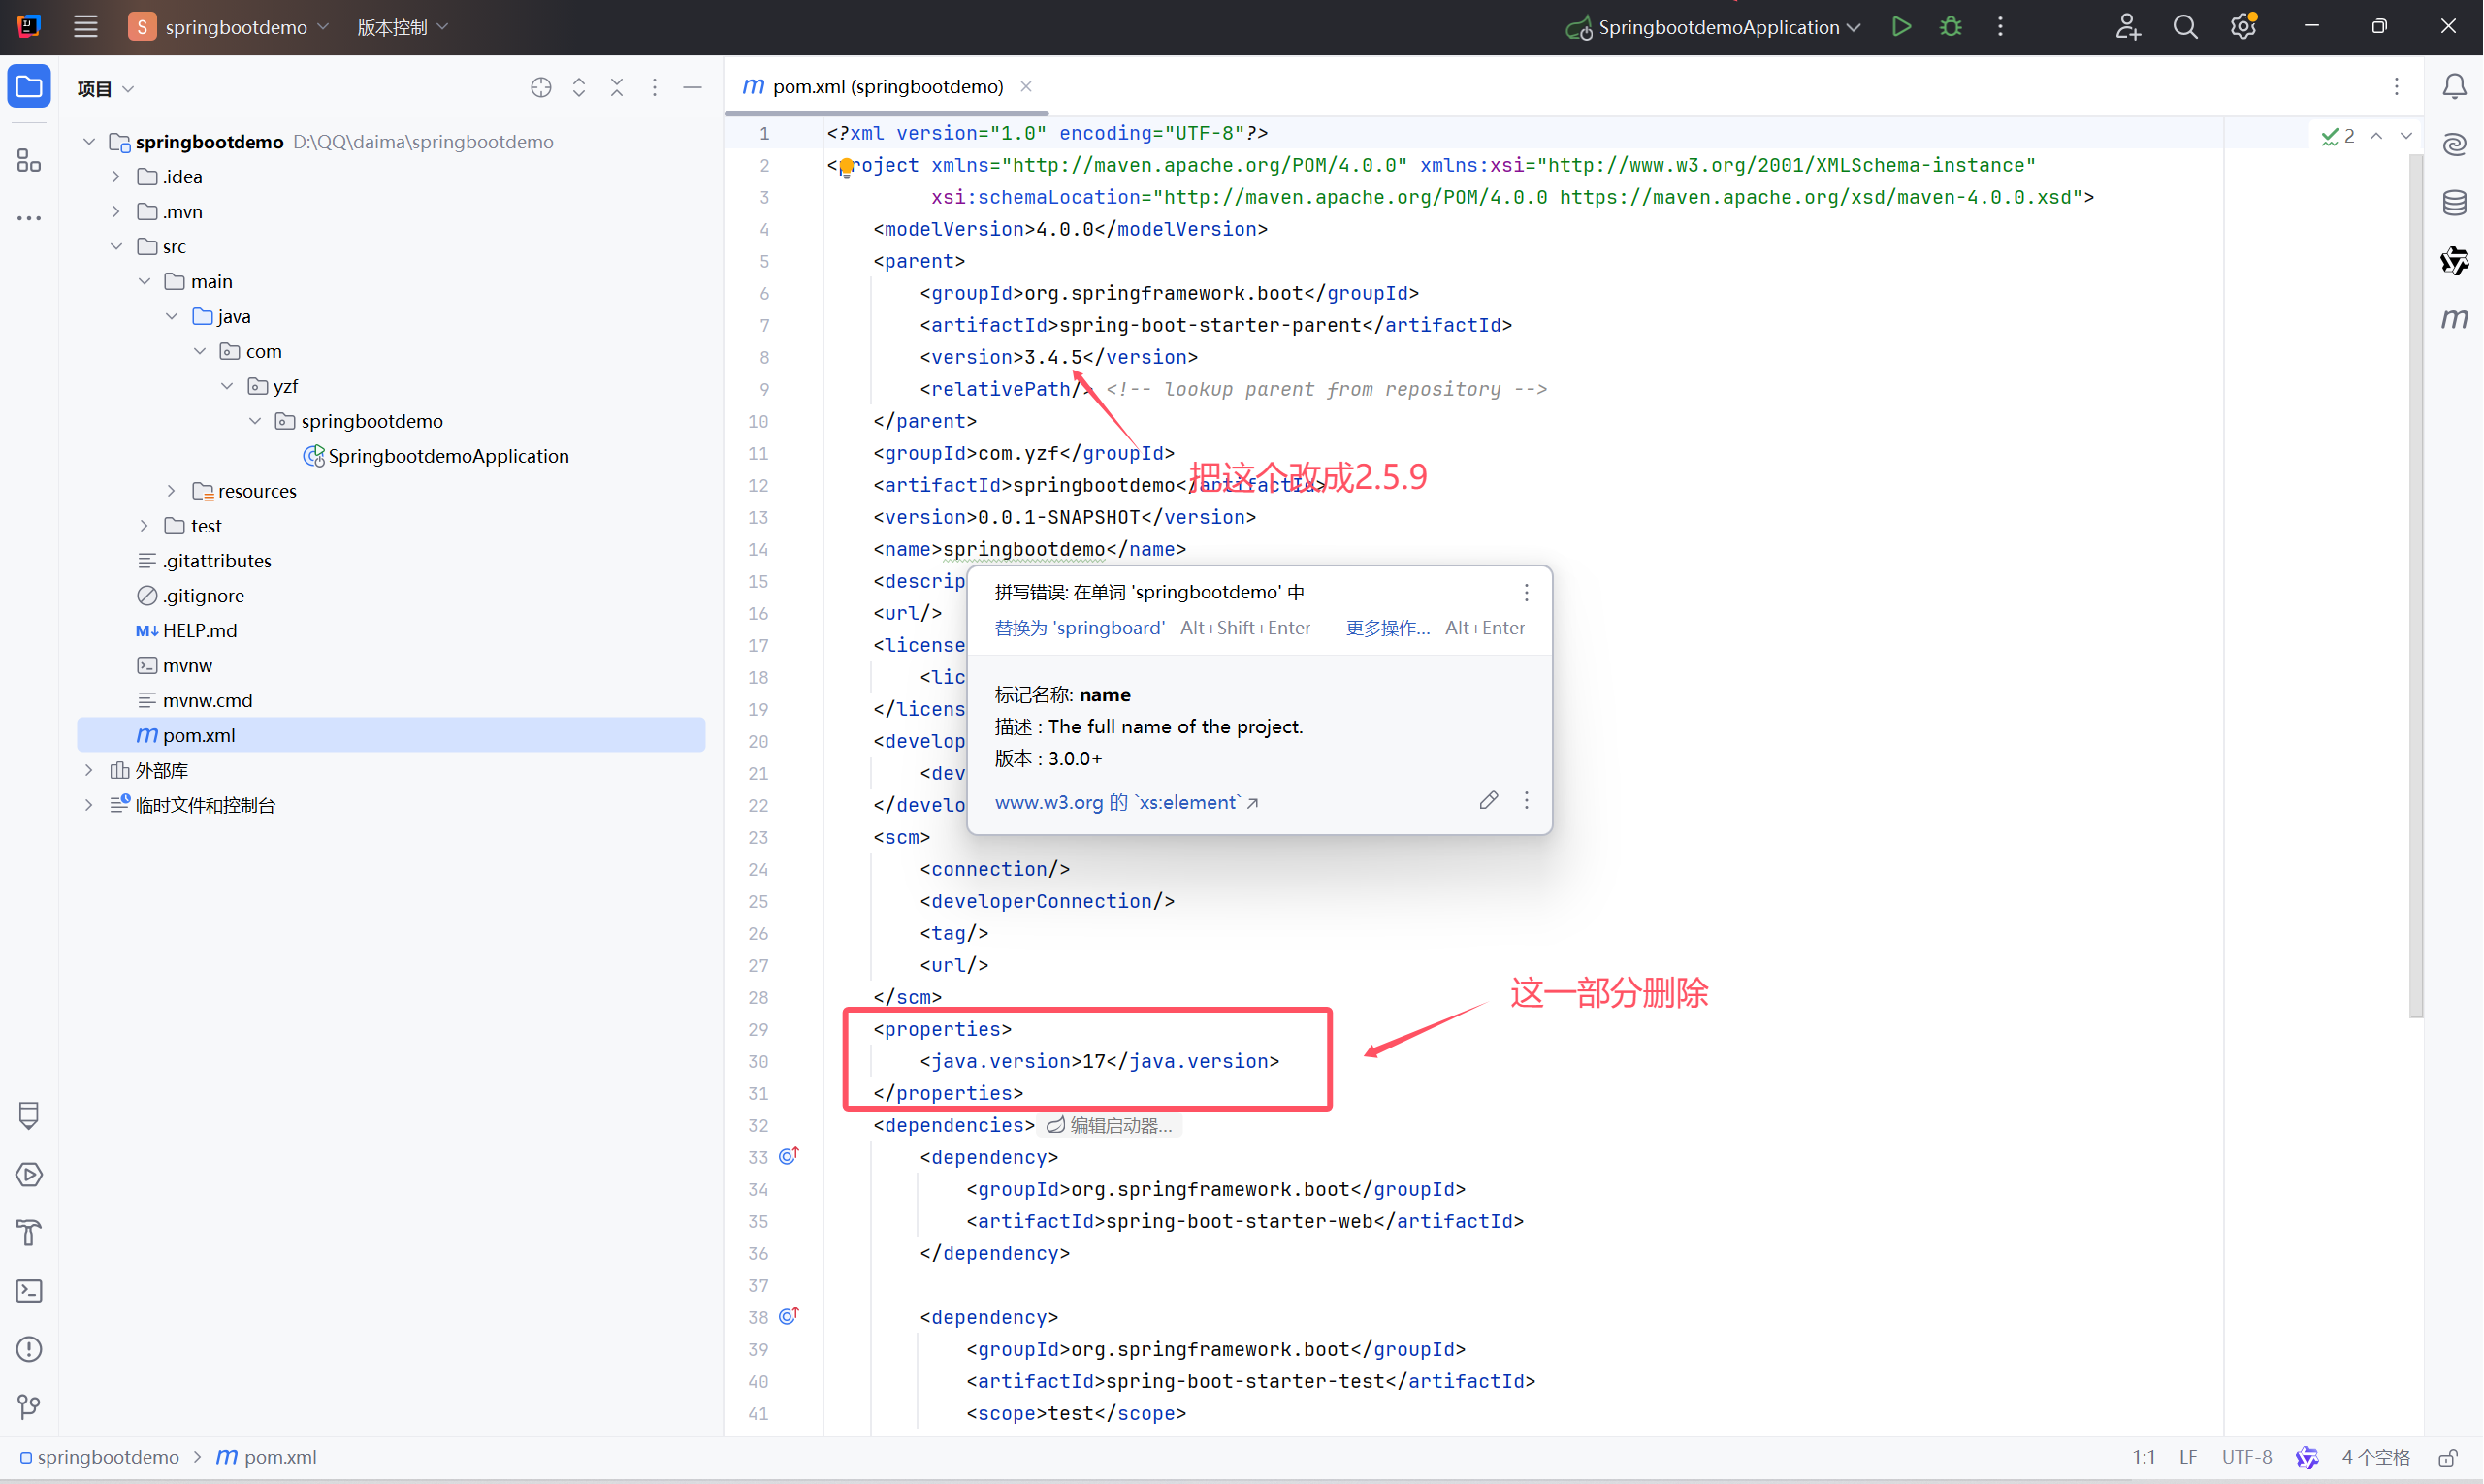Open the Project tool window folder icon
The width and height of the screenshot is (2484, 1484).
29,86
